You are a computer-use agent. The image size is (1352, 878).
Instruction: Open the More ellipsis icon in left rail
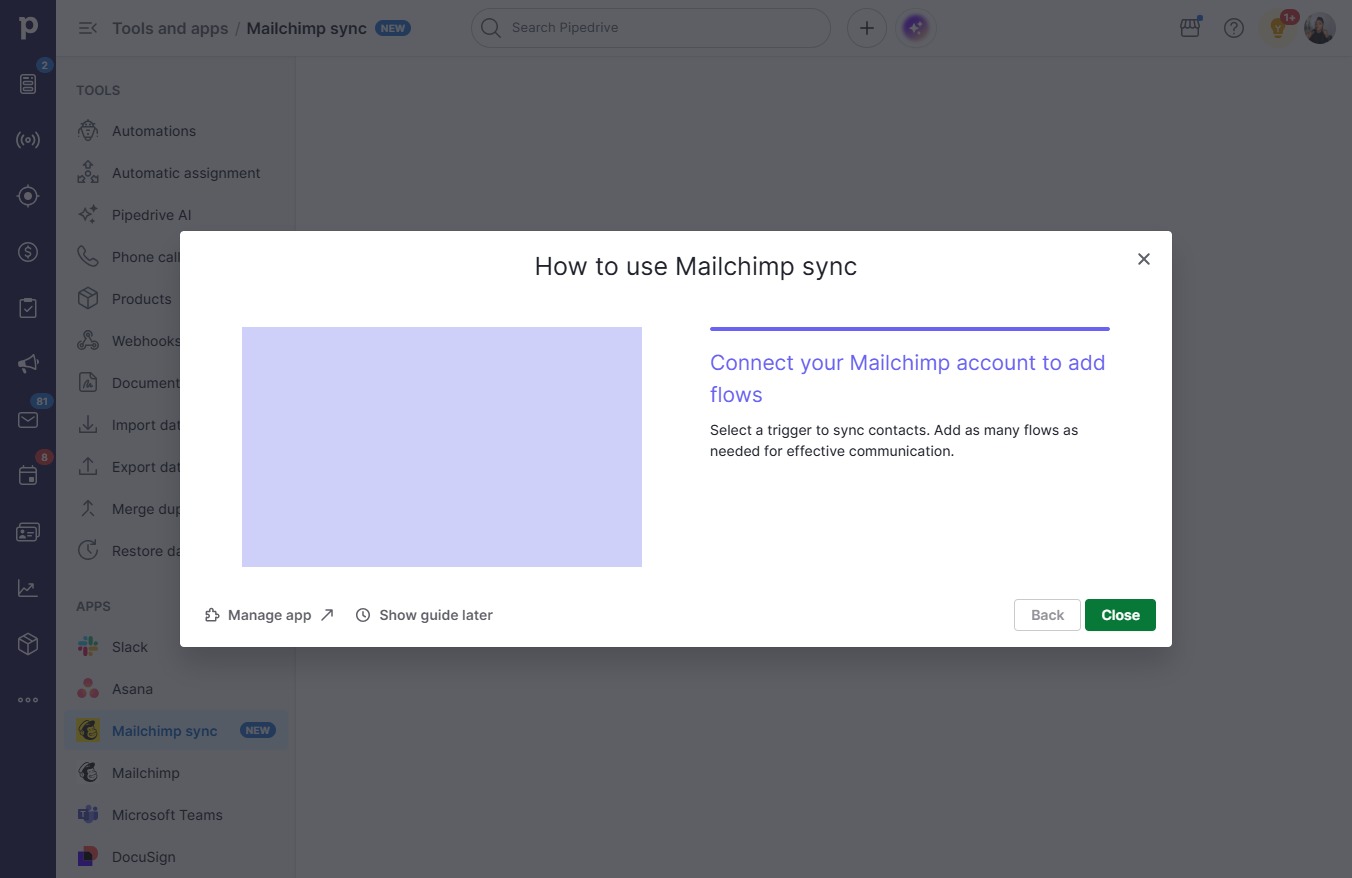coord(28,700)
